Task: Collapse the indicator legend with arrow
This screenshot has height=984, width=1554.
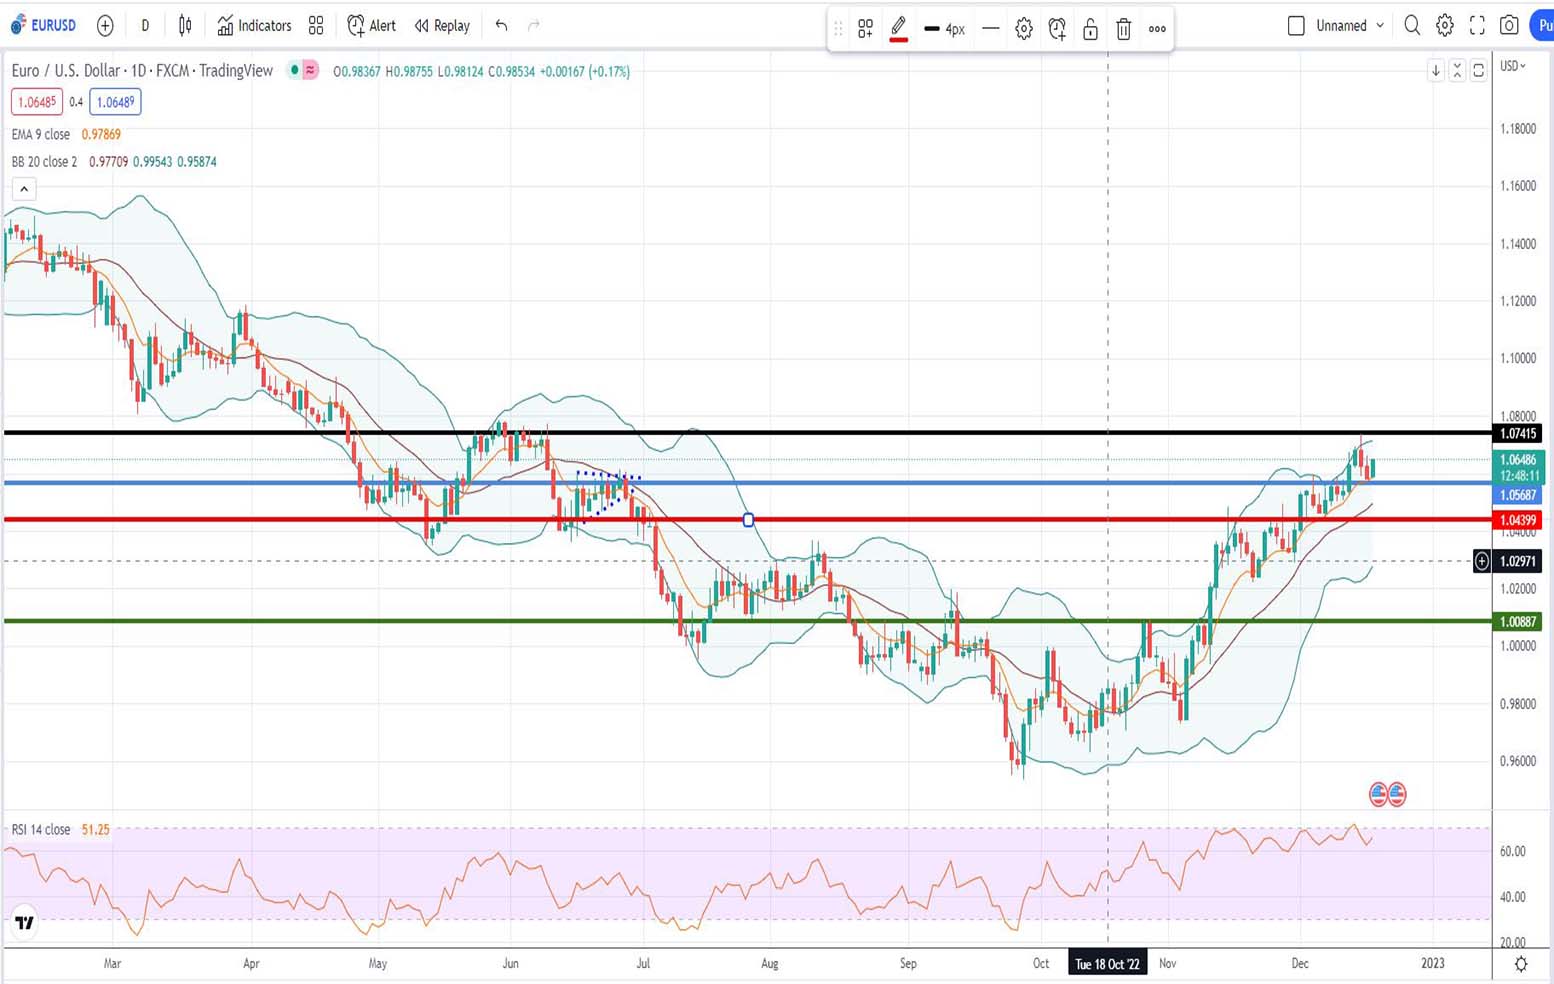Action: [x=24, y=188]
